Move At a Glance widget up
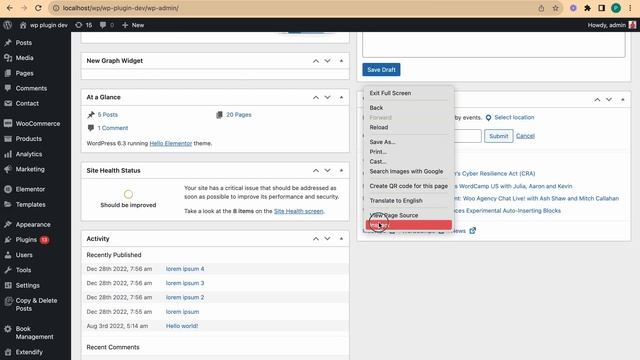Viewport: 640px width, 360px height. click(x=316, y=98)
